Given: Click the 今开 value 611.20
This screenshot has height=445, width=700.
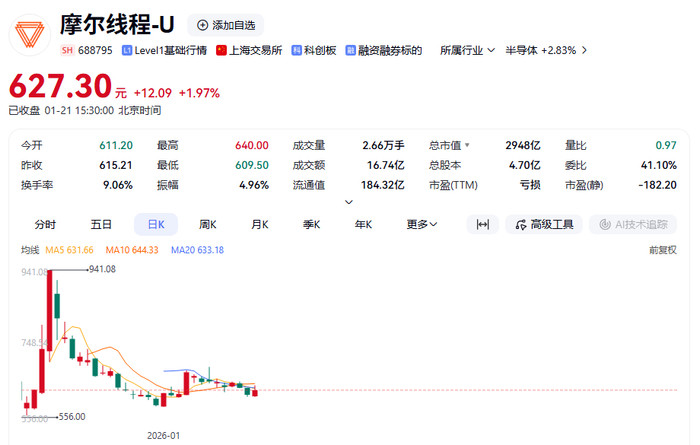Looking at the screenshot, I should tap(116, 146).
